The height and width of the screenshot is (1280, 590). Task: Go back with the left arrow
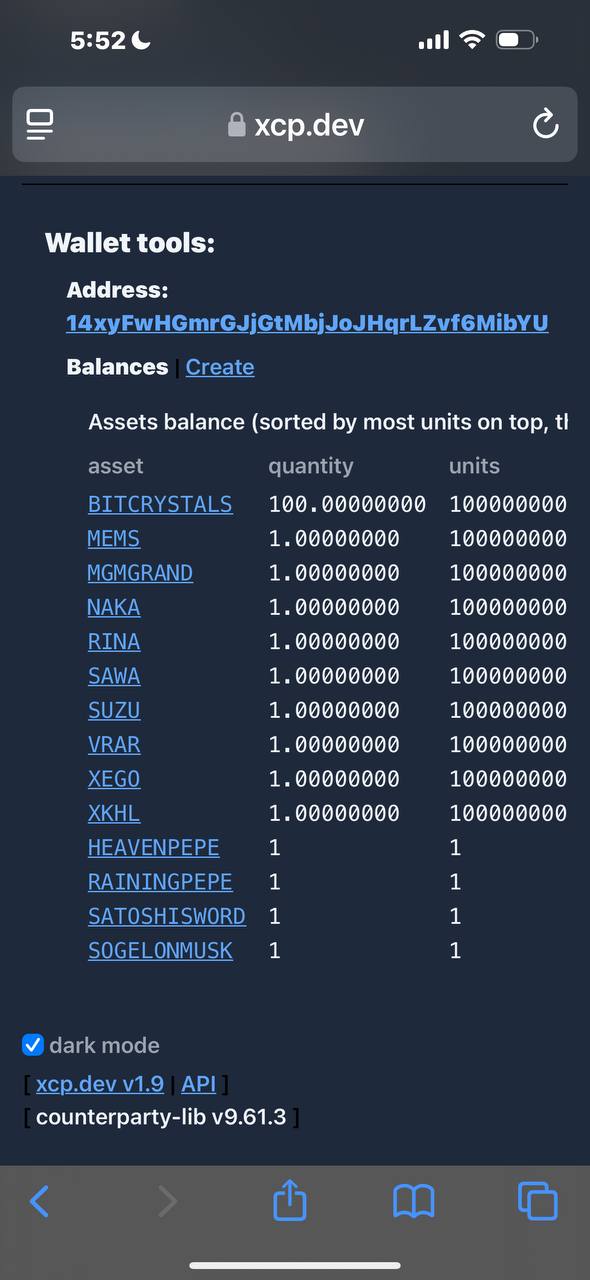click(39, 1201)
